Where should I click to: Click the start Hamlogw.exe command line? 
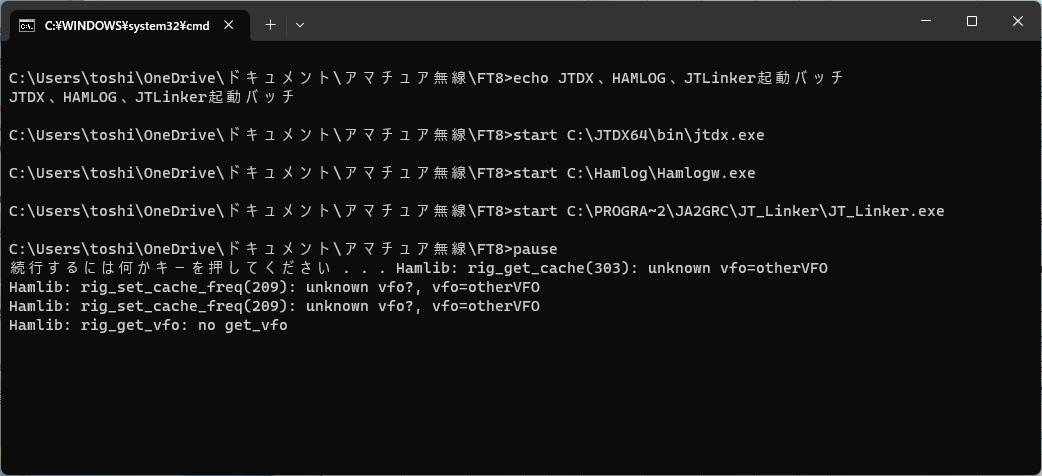(382, 174)
